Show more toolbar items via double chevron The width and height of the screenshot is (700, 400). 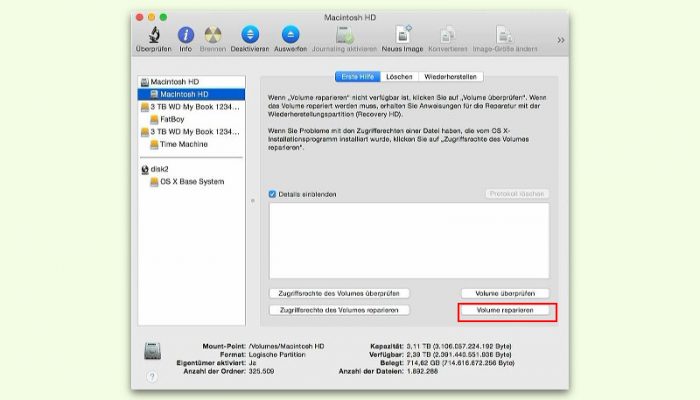pyautogui.click(x=561, y=40)
